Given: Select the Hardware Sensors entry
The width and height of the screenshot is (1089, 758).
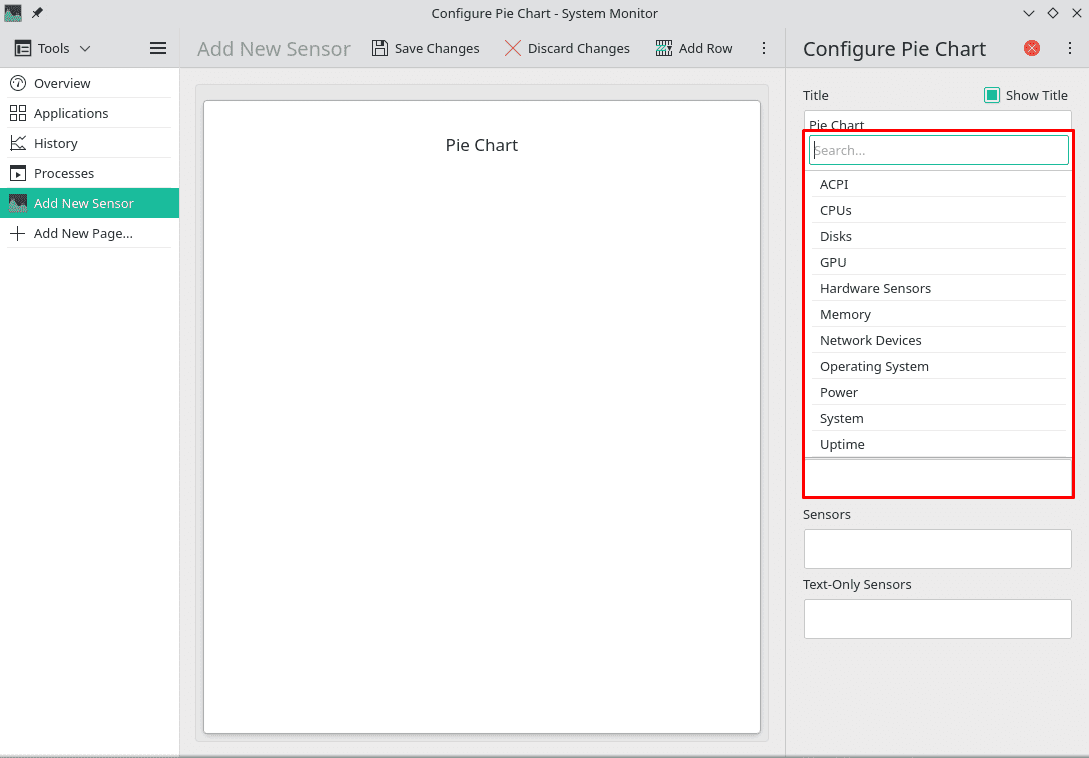Looking at the screenshot, I should coord(875,288).
